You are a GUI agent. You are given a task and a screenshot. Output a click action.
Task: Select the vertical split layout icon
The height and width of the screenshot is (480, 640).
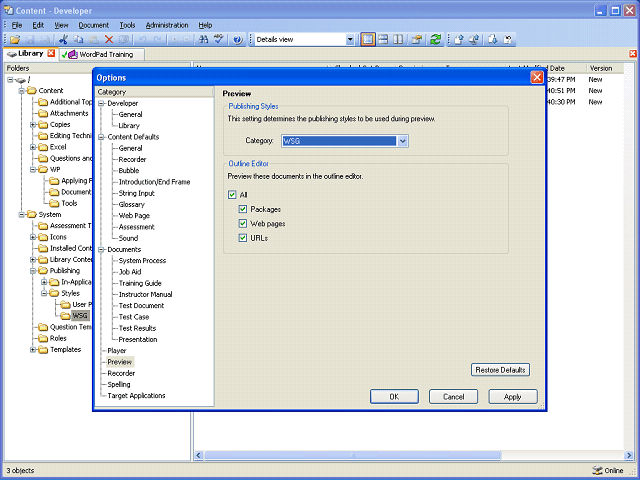[398, 40]
